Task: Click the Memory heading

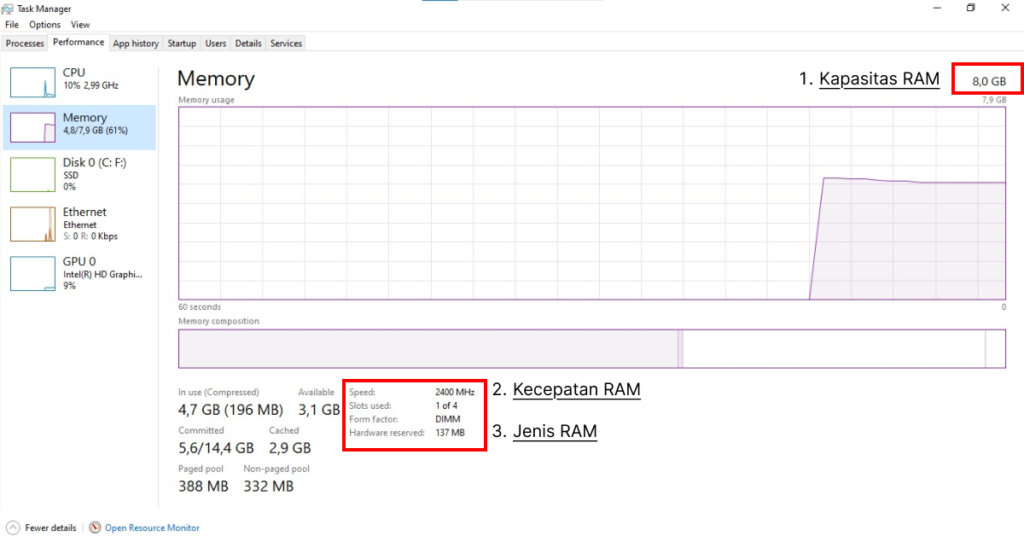Action: coord(216,78)
